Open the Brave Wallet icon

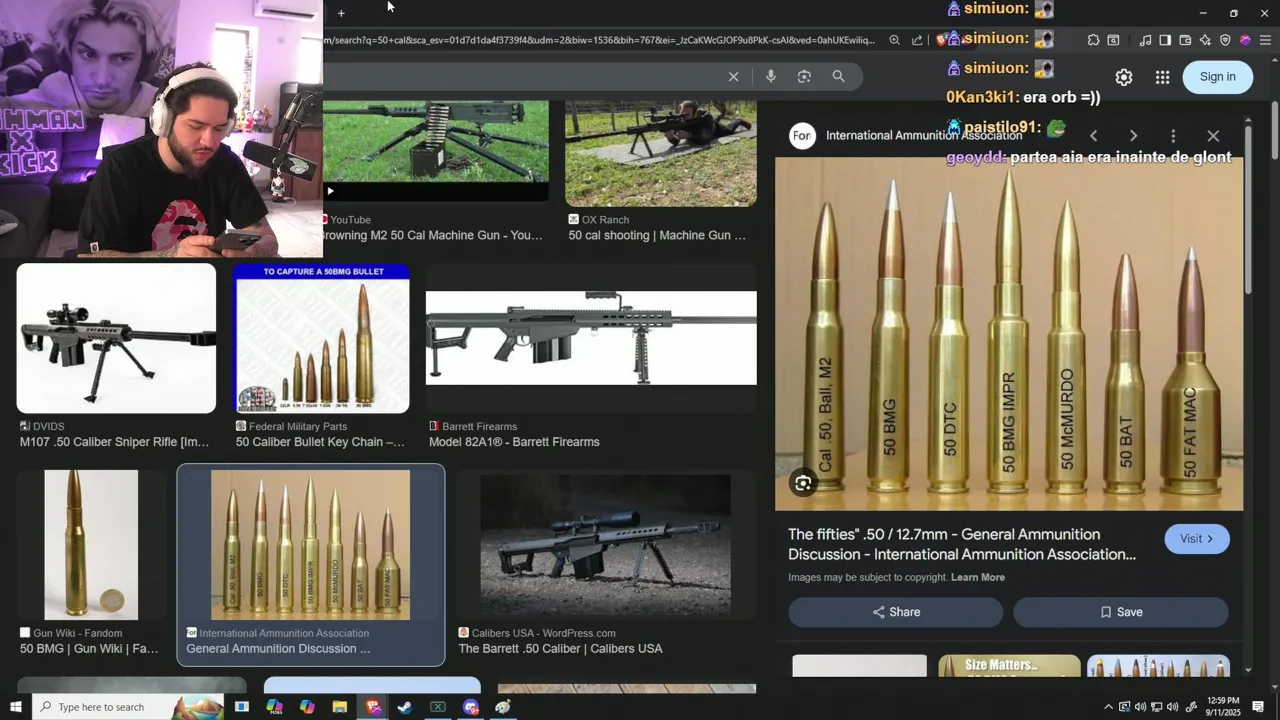point(1185,40)
